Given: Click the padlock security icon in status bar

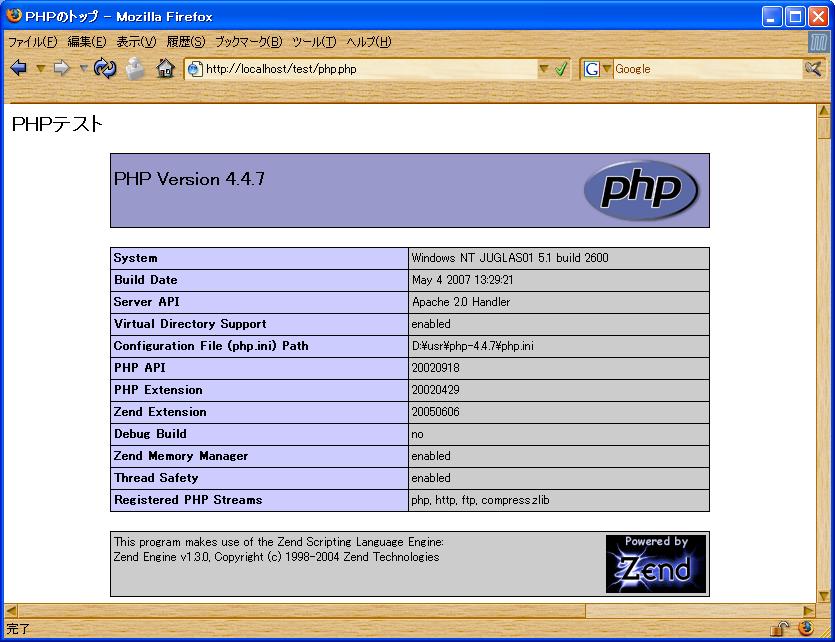Looking at the screenshot, I should coord(780,629).
